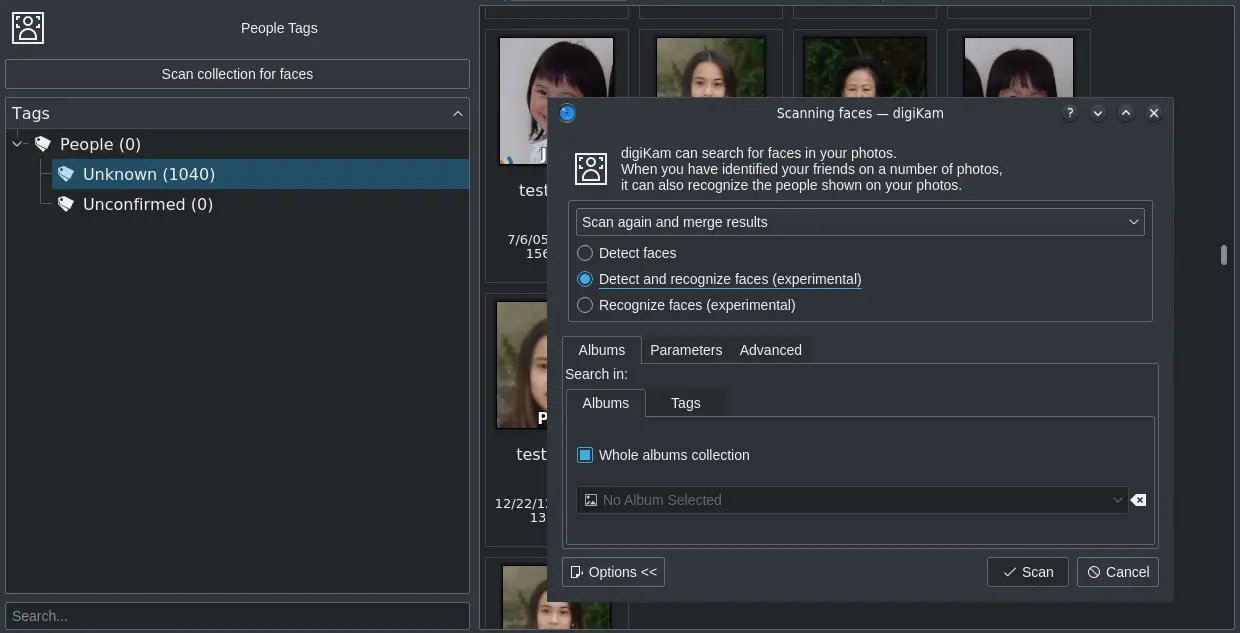Screen dimensions: 1240x633
Task: Clear the album selection with the backspace icon
Action: (1138, 499)
